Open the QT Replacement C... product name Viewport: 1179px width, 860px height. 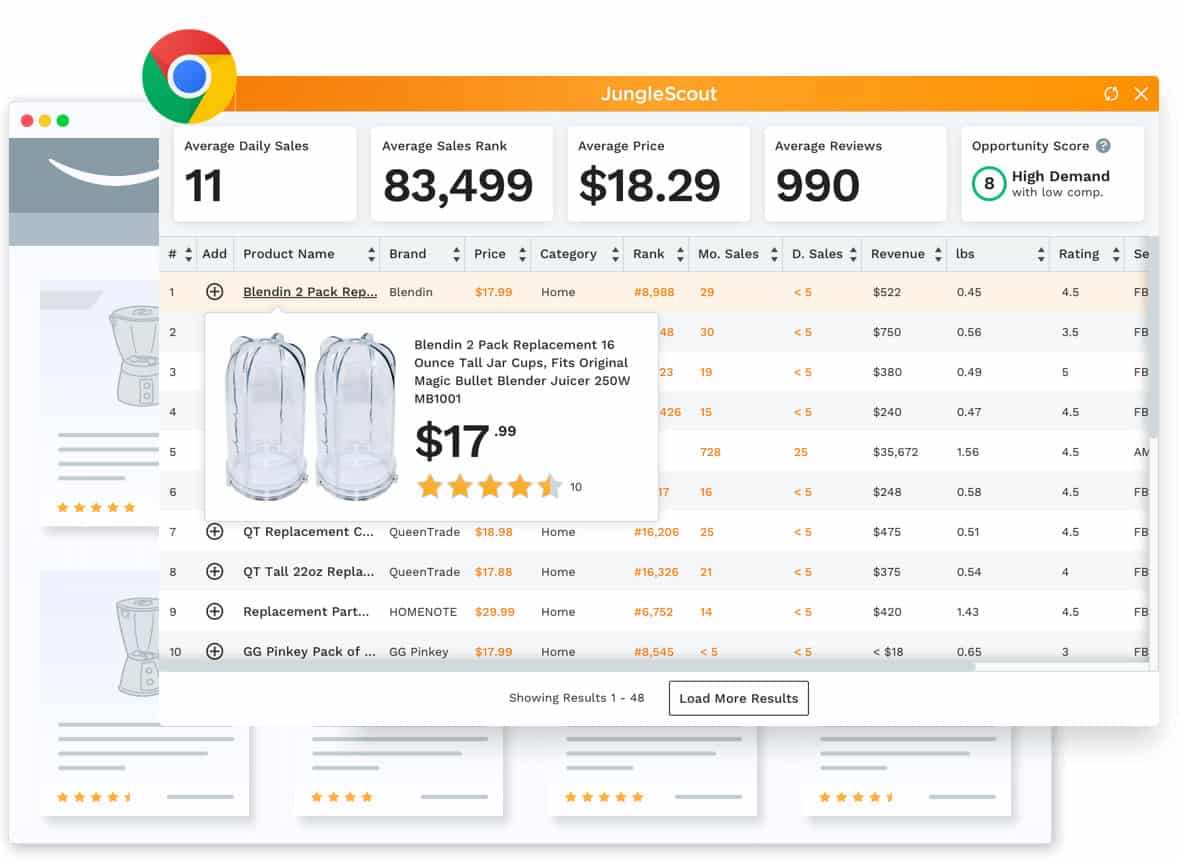pyautogui.click(x=308, y=531)
